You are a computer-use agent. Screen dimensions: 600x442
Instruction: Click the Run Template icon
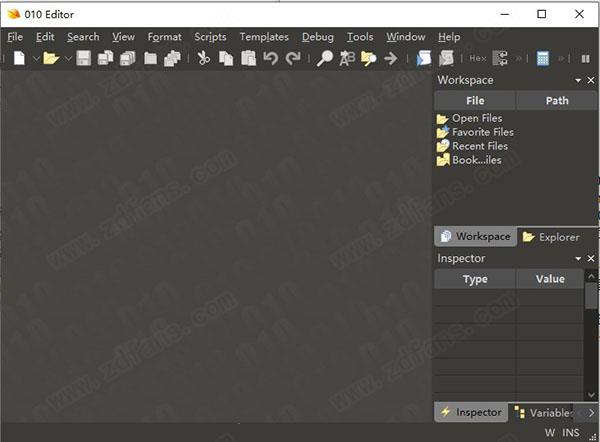[446, 58]
